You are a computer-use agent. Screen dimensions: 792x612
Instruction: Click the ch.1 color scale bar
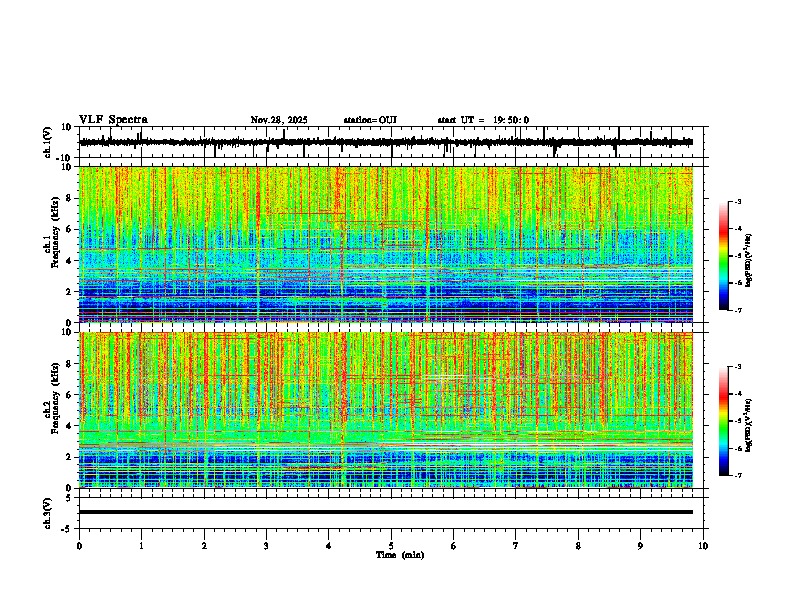[x=724, y=256]
